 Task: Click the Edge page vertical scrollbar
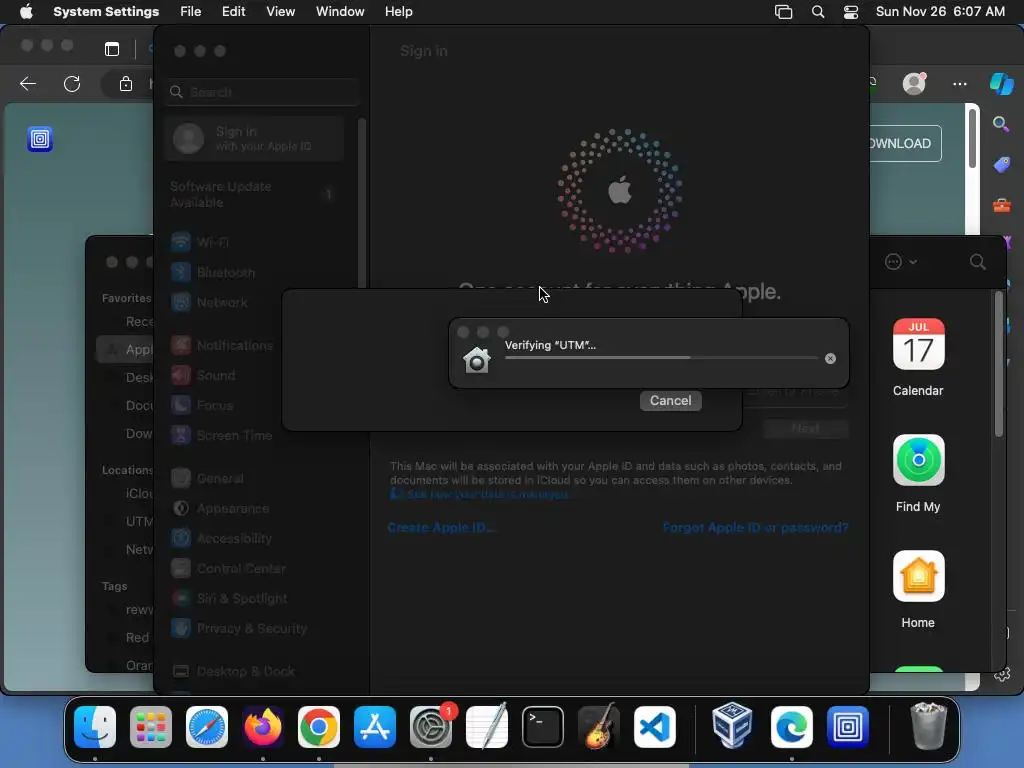(x=972, y=138)
